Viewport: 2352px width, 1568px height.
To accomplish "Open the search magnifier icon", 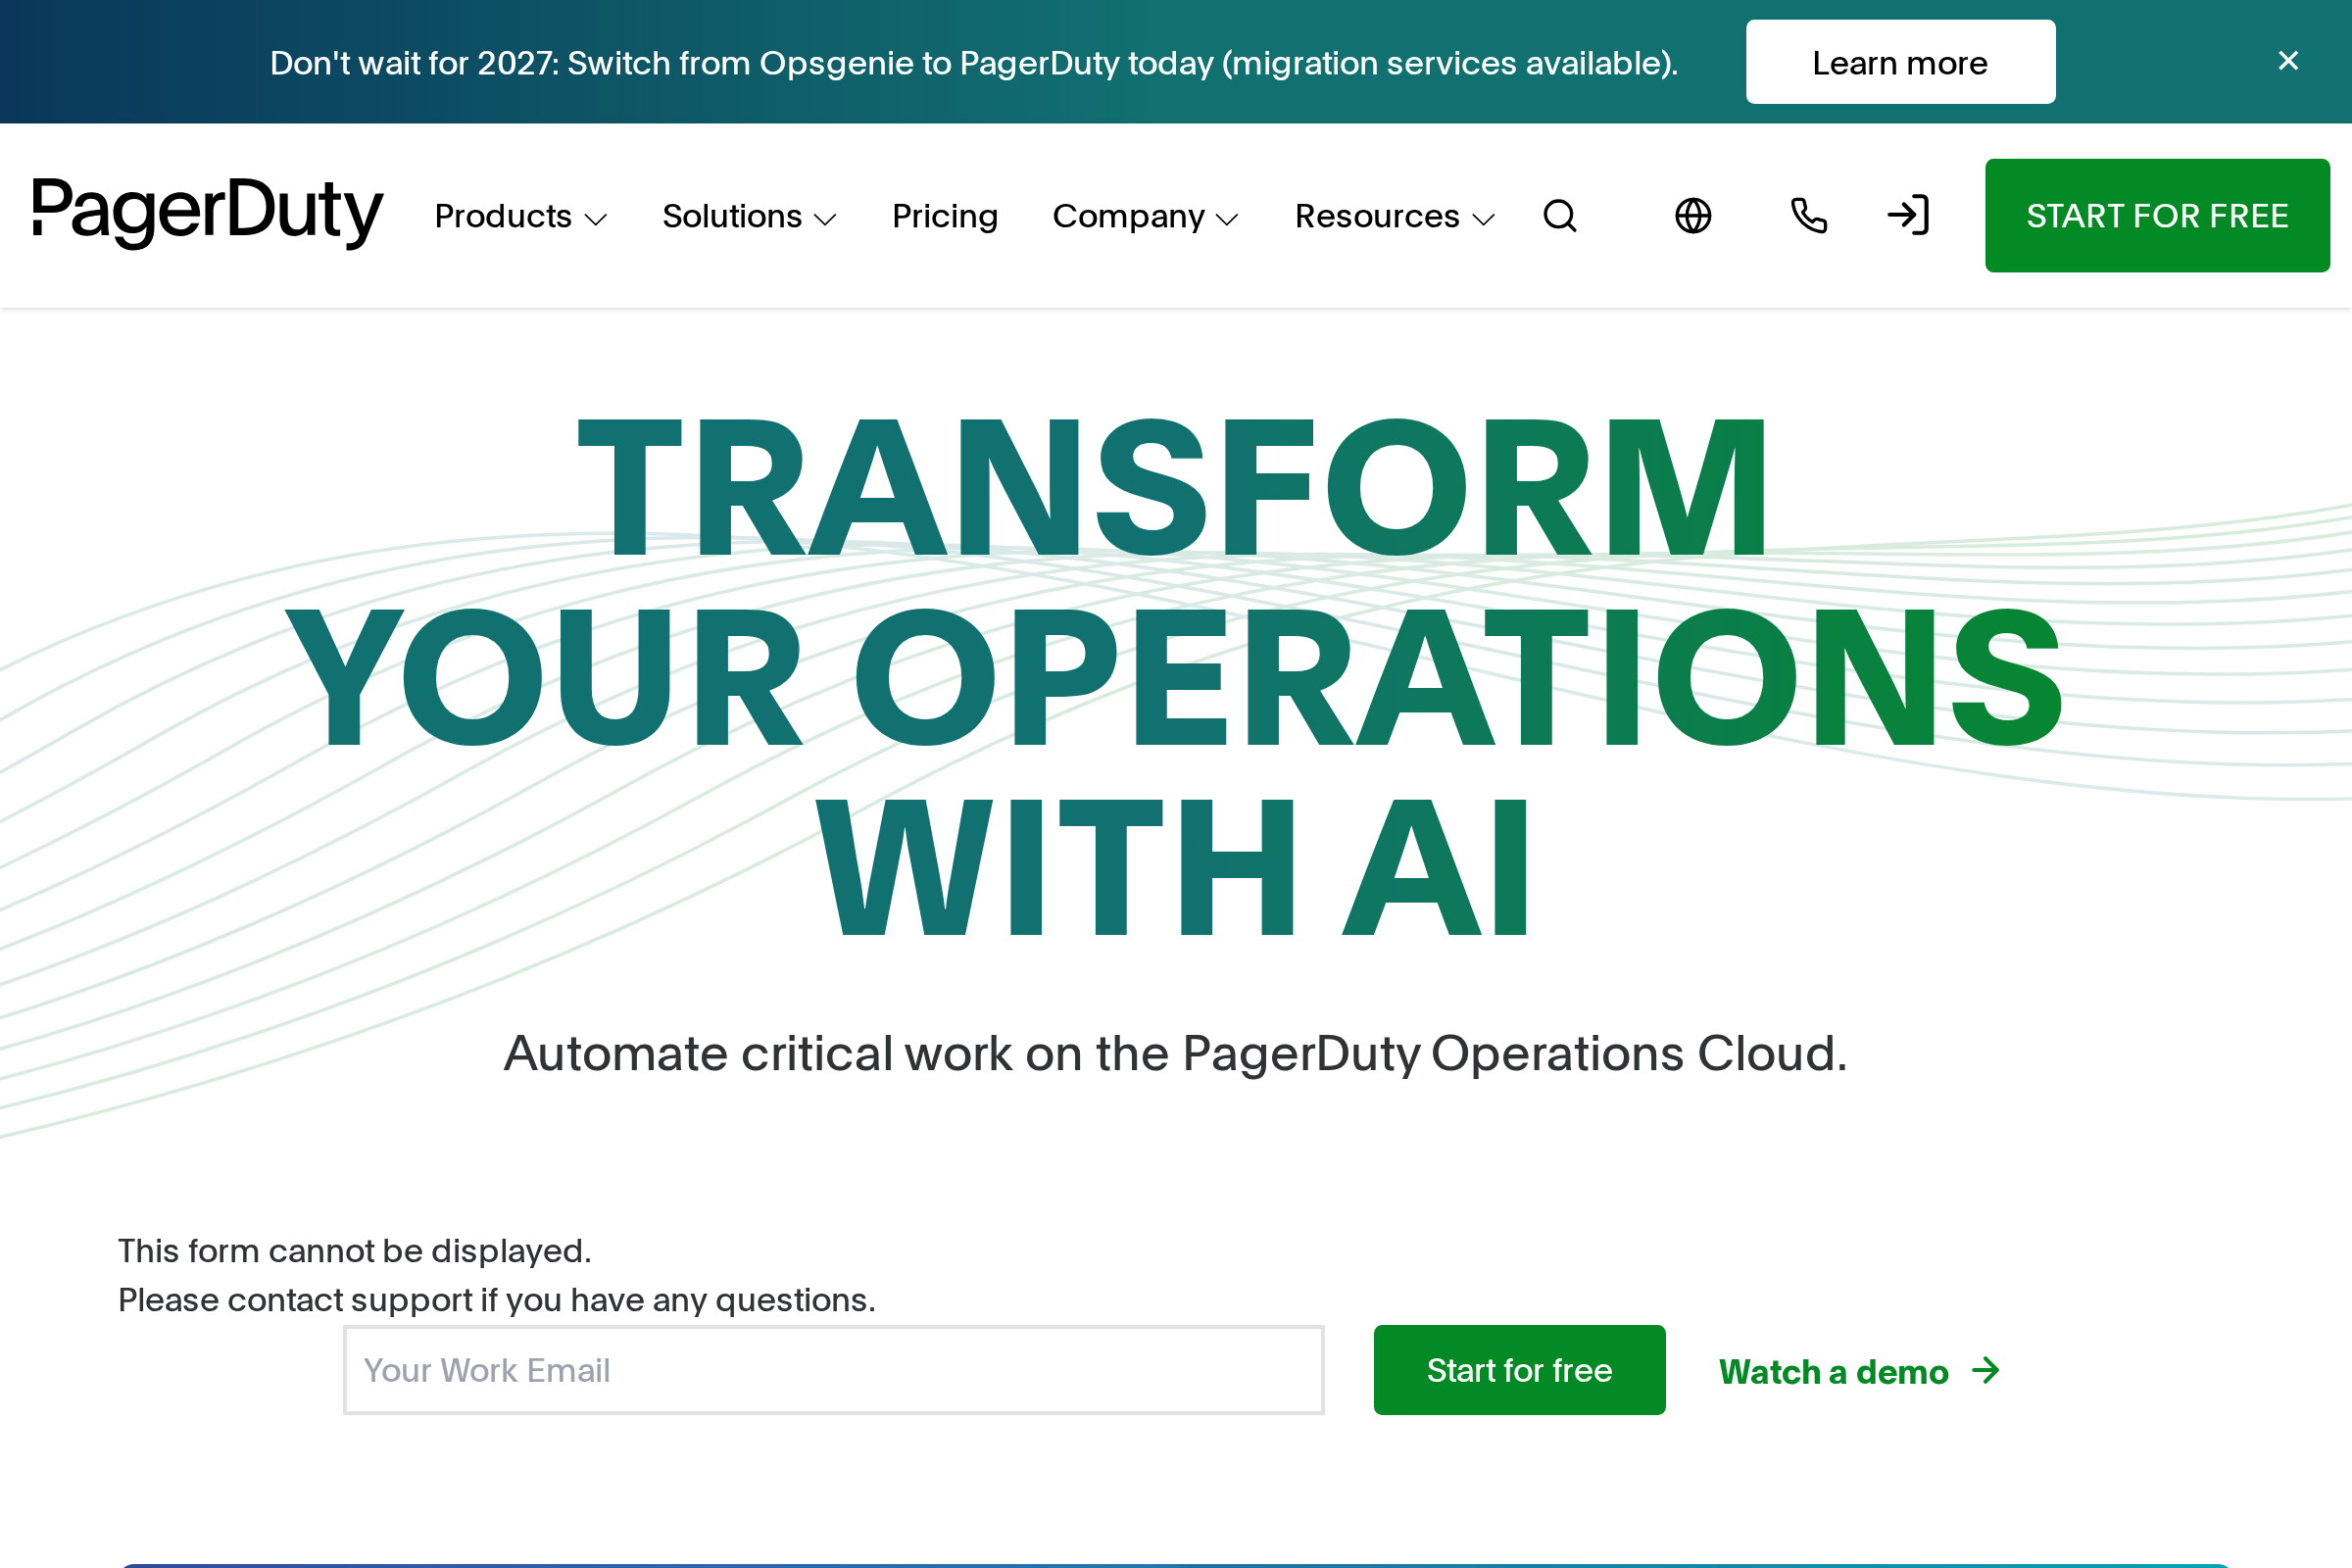I will tap(1560, 216).
